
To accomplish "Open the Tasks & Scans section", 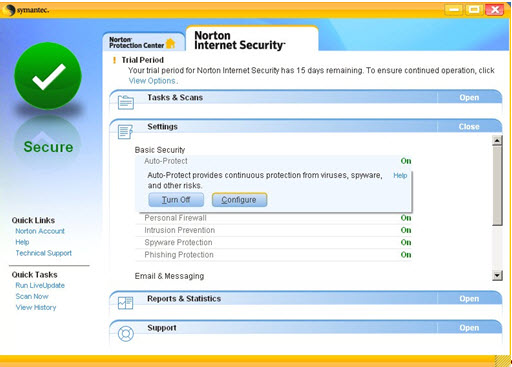I will tap(469, 98).
